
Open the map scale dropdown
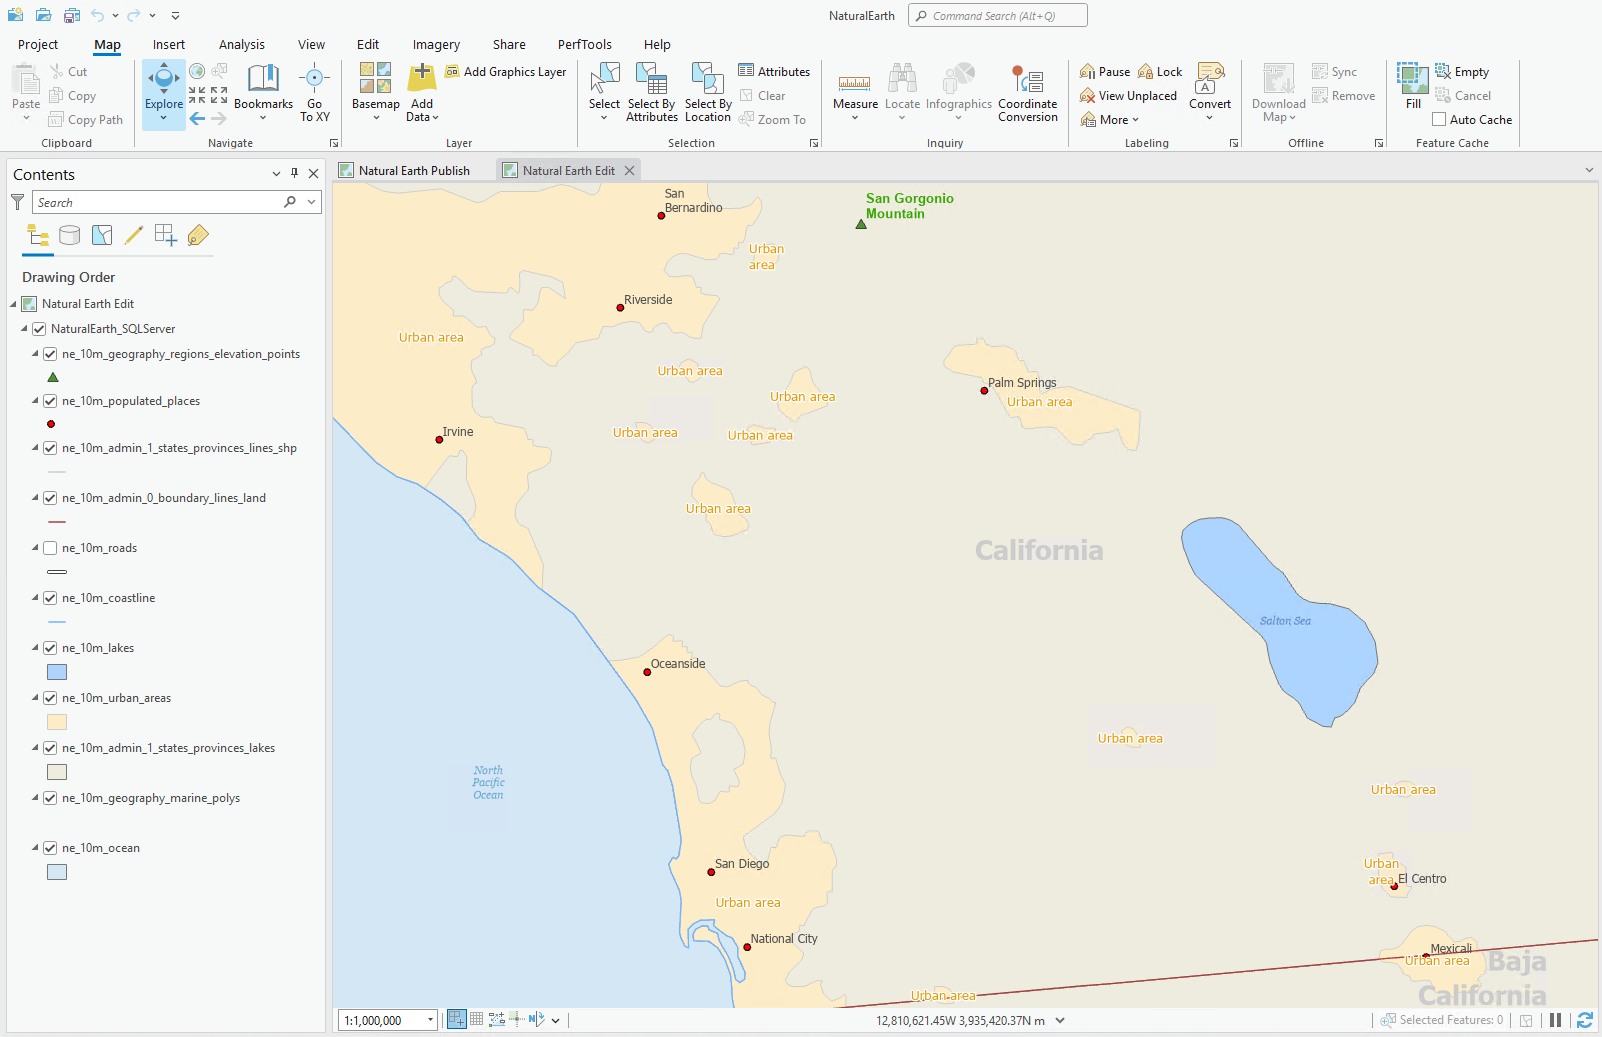coord(431,1020)
